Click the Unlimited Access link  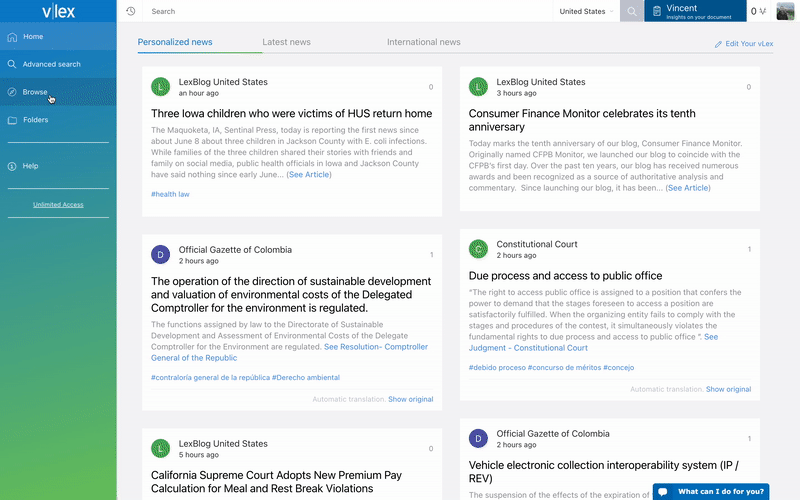[x=58, y=205]
